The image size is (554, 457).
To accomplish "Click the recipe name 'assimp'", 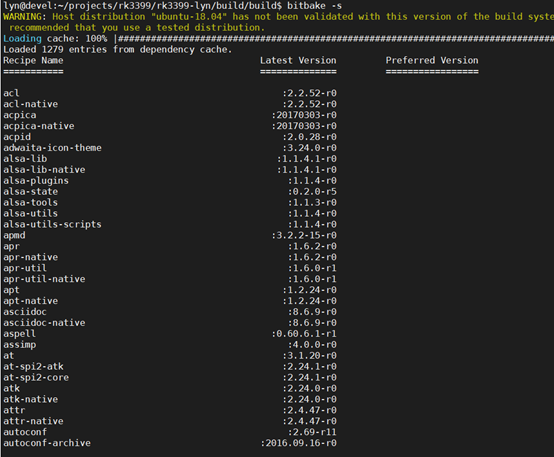I will coord(19,345).
